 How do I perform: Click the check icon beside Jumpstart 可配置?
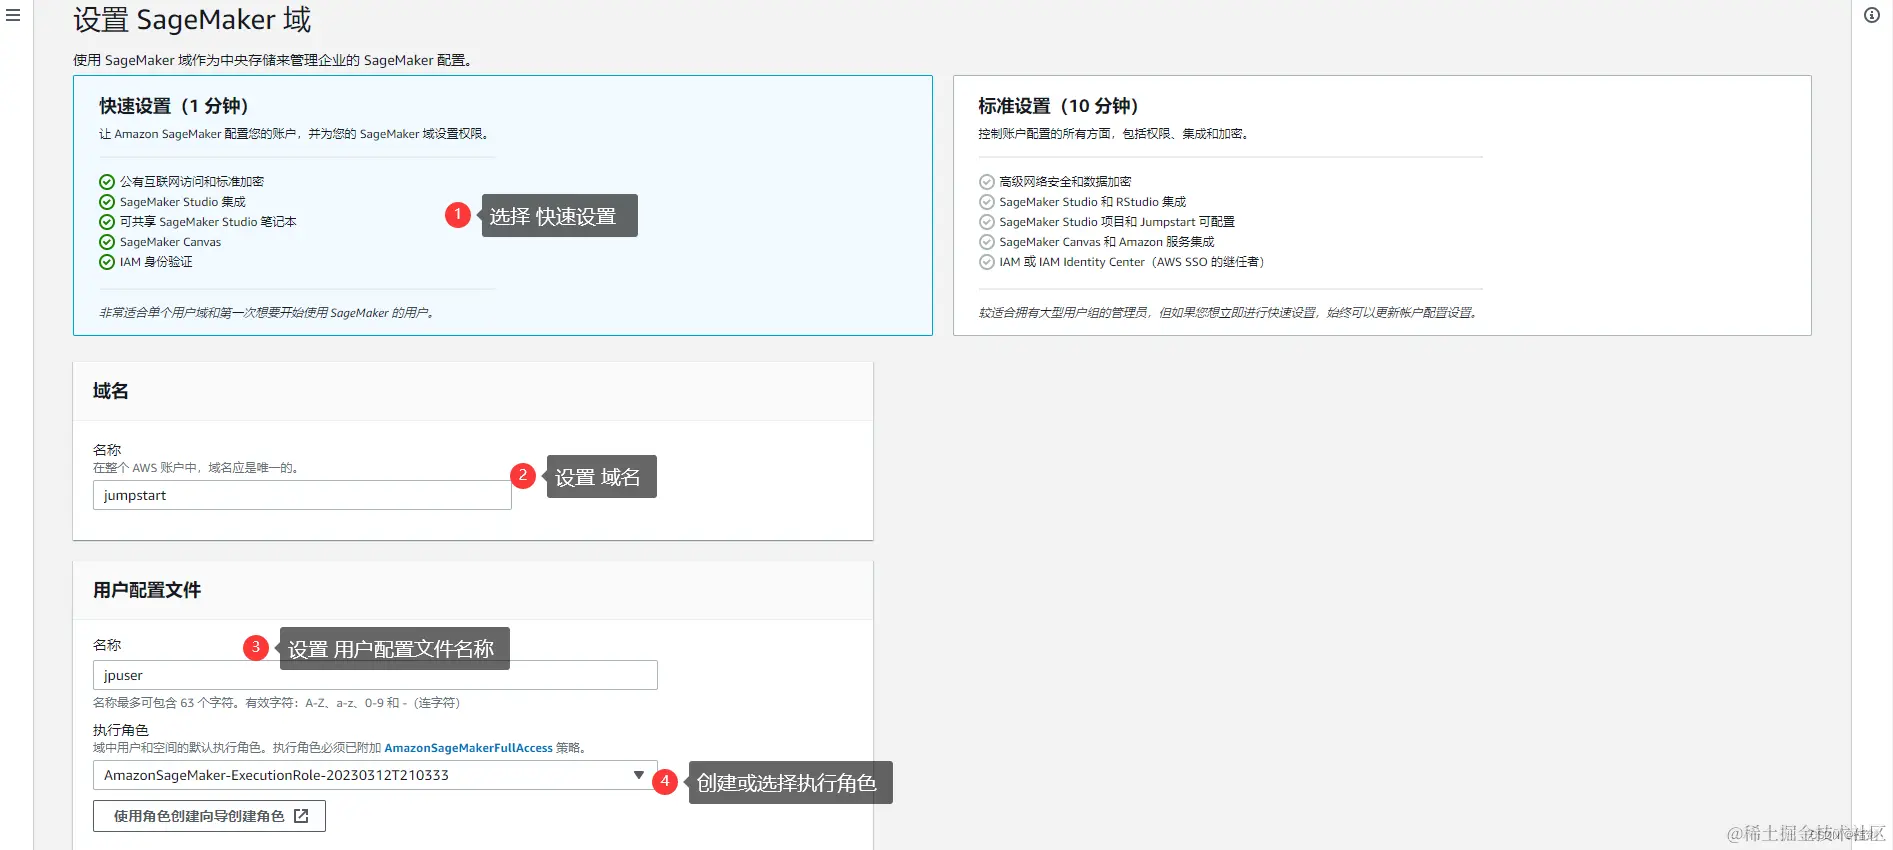[987, 222]
